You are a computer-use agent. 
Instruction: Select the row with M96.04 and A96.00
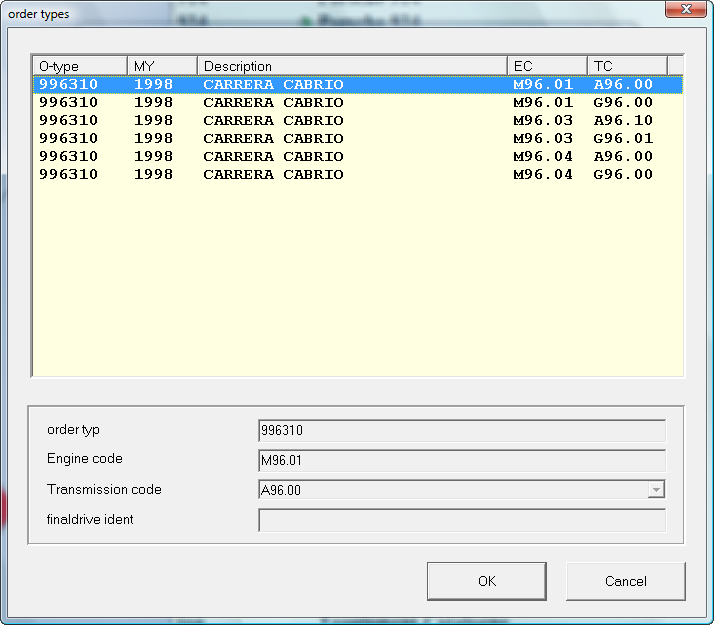click(x=357, y=157)
